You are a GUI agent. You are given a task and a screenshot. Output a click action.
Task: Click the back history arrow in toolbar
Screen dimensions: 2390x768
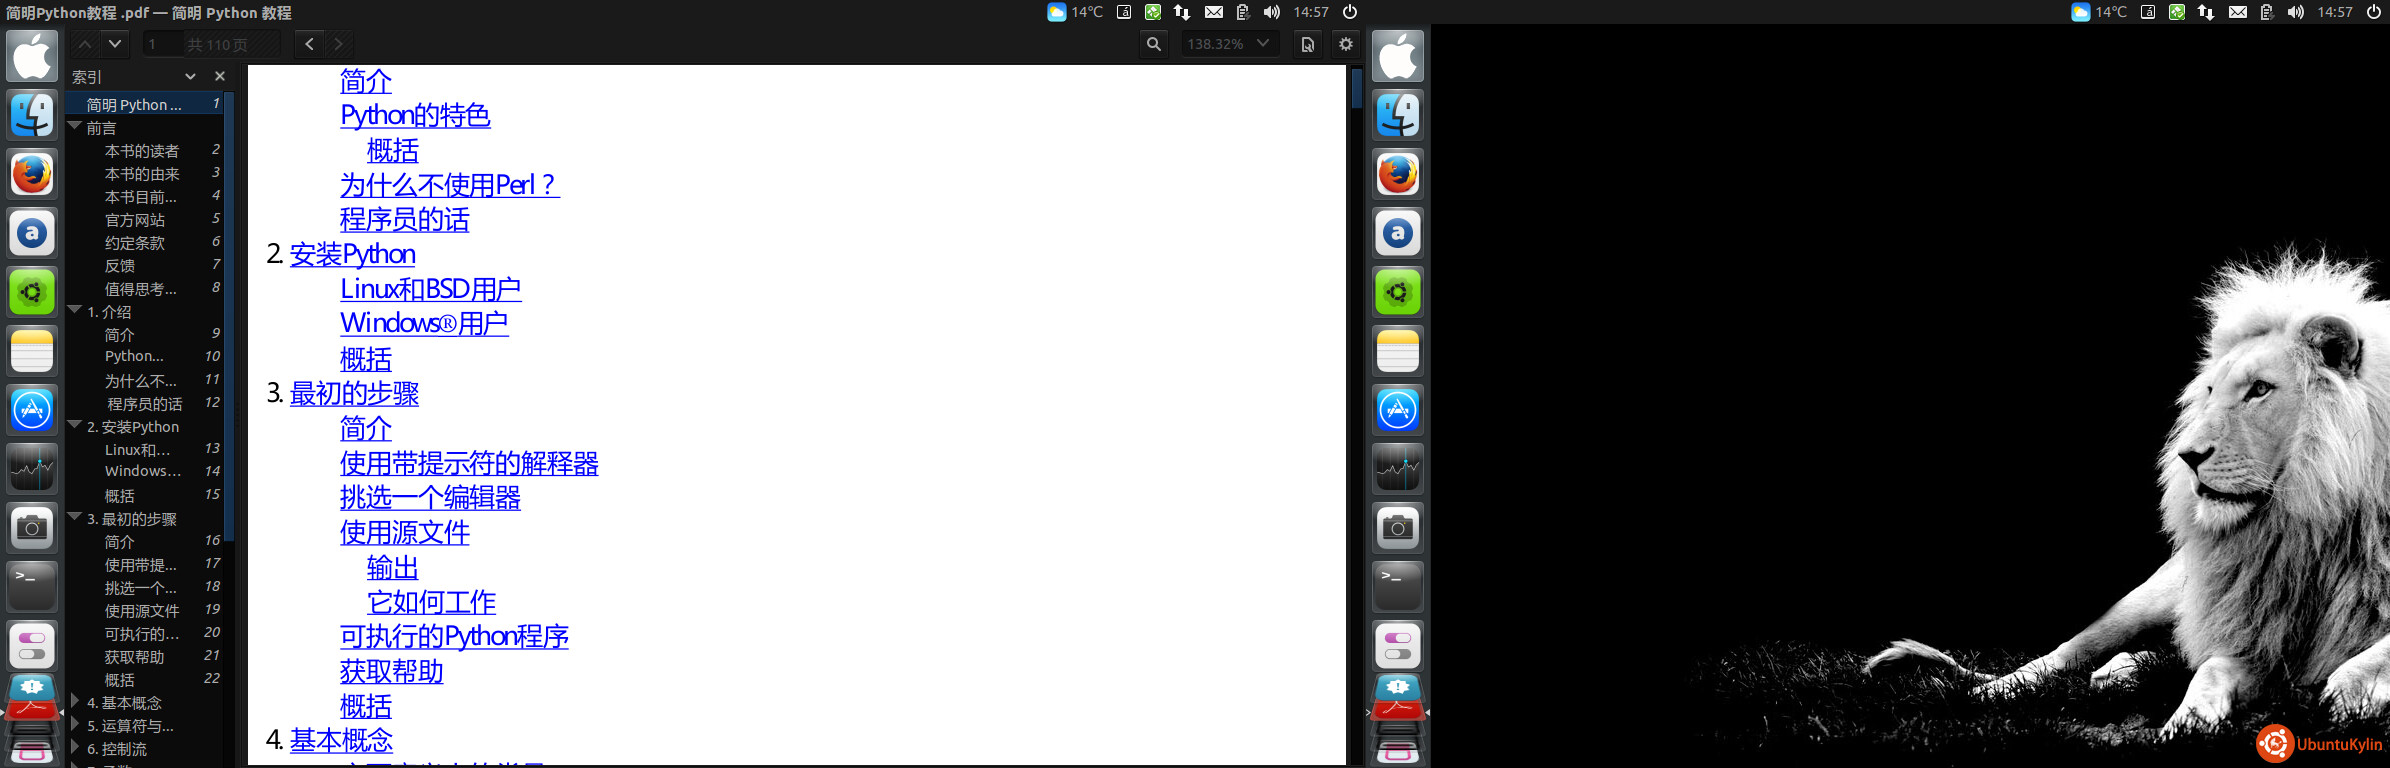(310, 44)
